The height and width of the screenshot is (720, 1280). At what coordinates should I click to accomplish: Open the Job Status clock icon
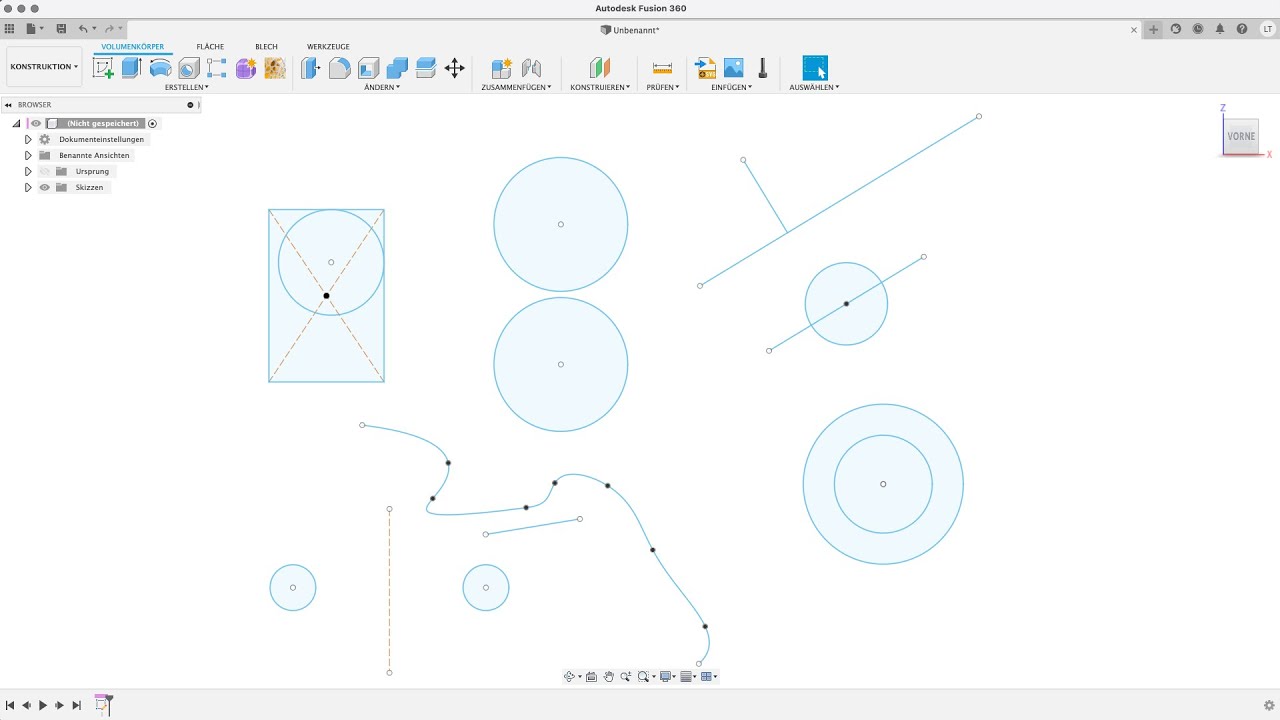(1198, 29)
